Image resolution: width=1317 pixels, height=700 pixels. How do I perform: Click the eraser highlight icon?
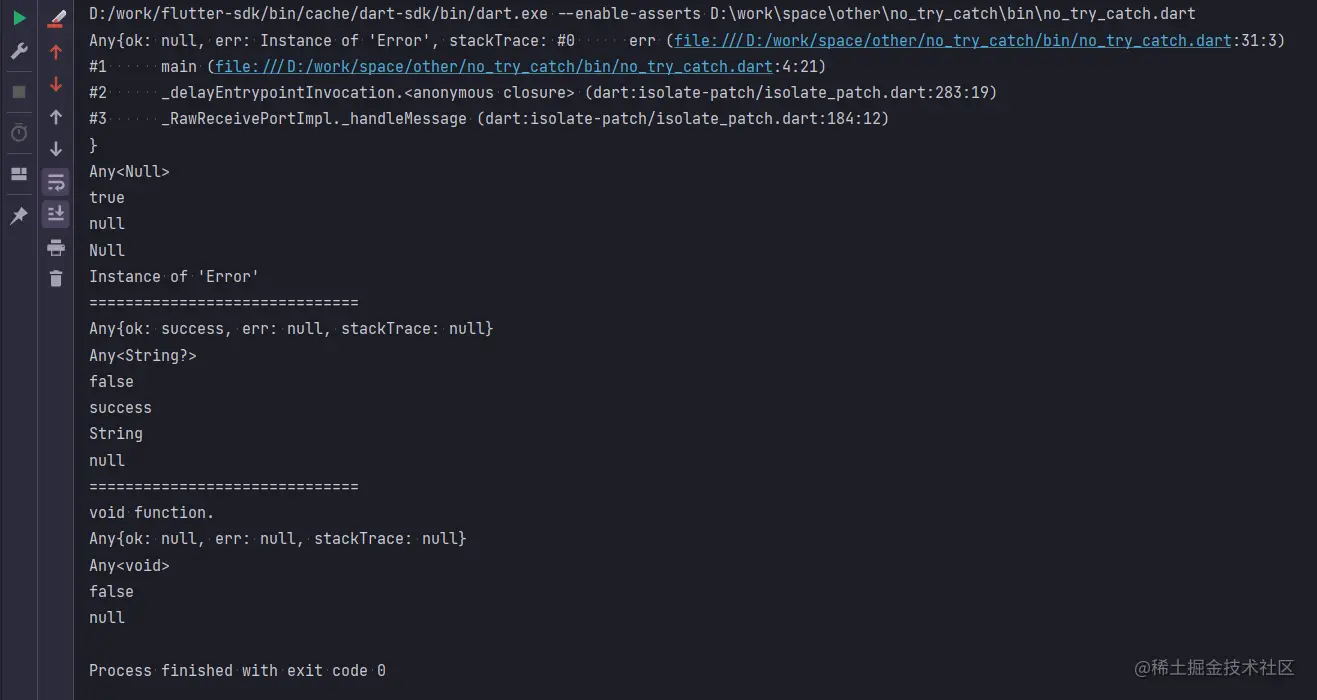coord(56,18)
